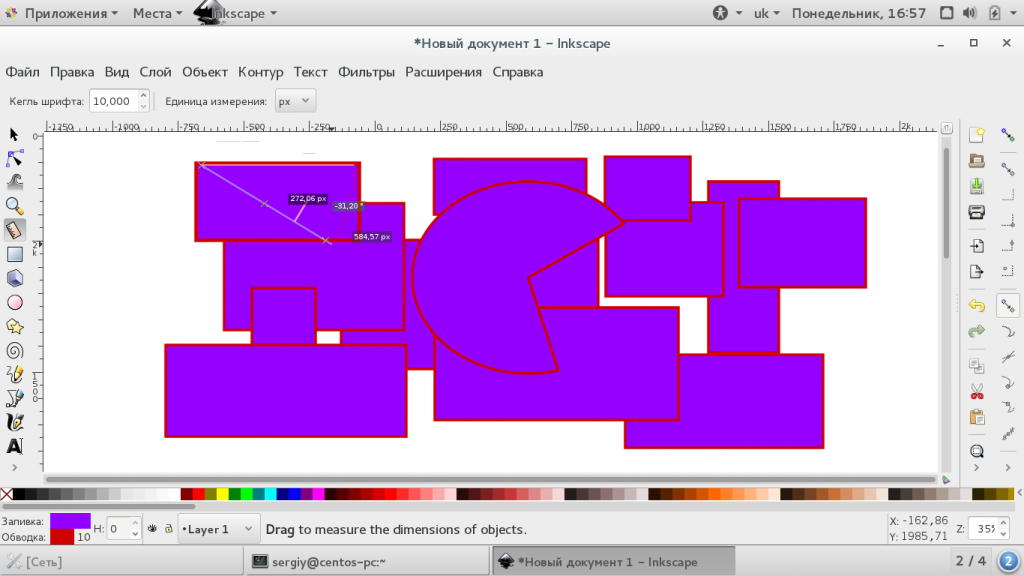This screenshot has width=1024, height=576.
Task: Select the Star and polygon tool
Action: point(14,327)
